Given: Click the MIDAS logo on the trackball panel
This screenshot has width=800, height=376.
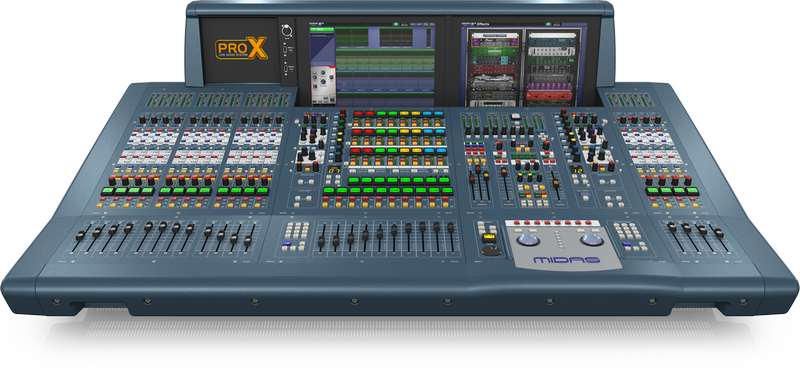Looking at the screenshot, I should point(567,260).
